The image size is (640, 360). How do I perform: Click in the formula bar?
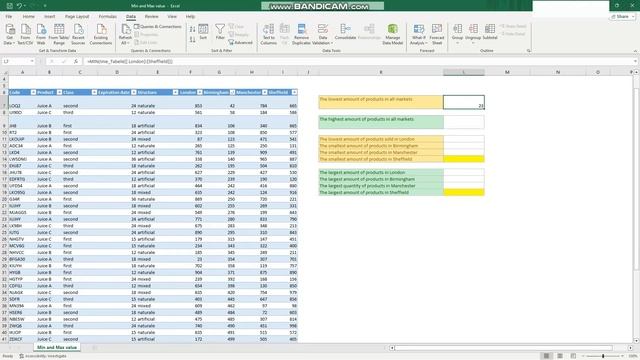click(358, 61)
